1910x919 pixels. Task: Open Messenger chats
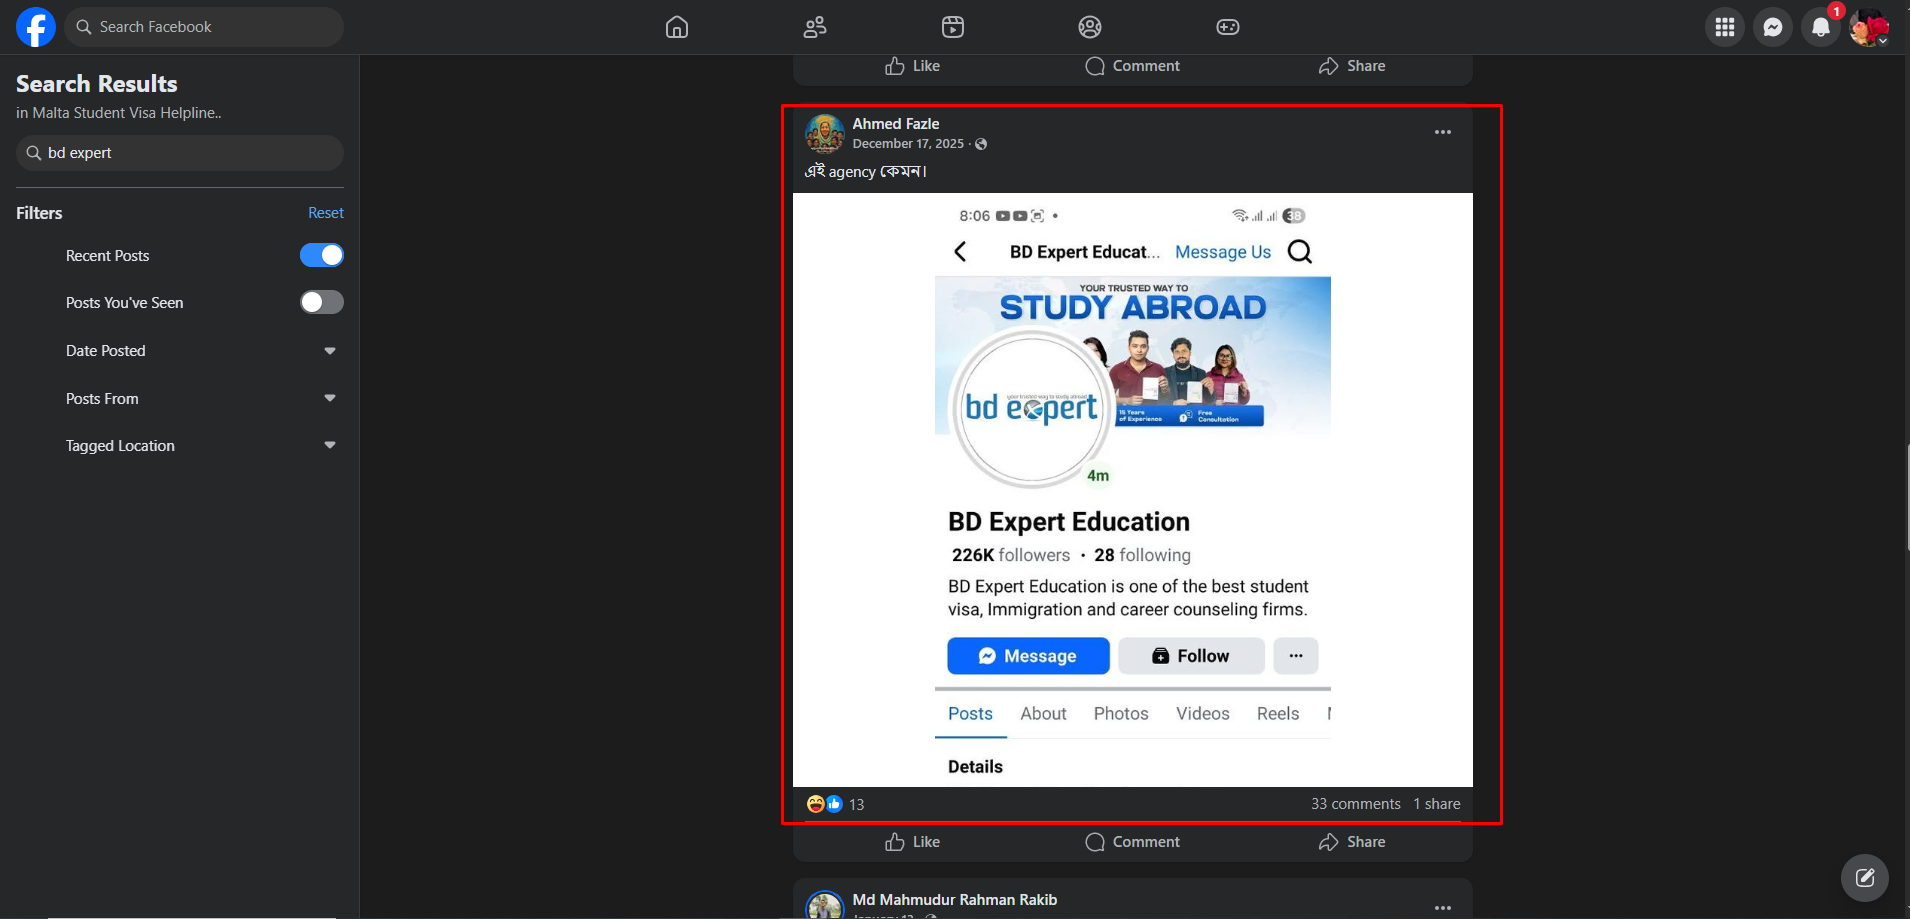point(1773,27)
